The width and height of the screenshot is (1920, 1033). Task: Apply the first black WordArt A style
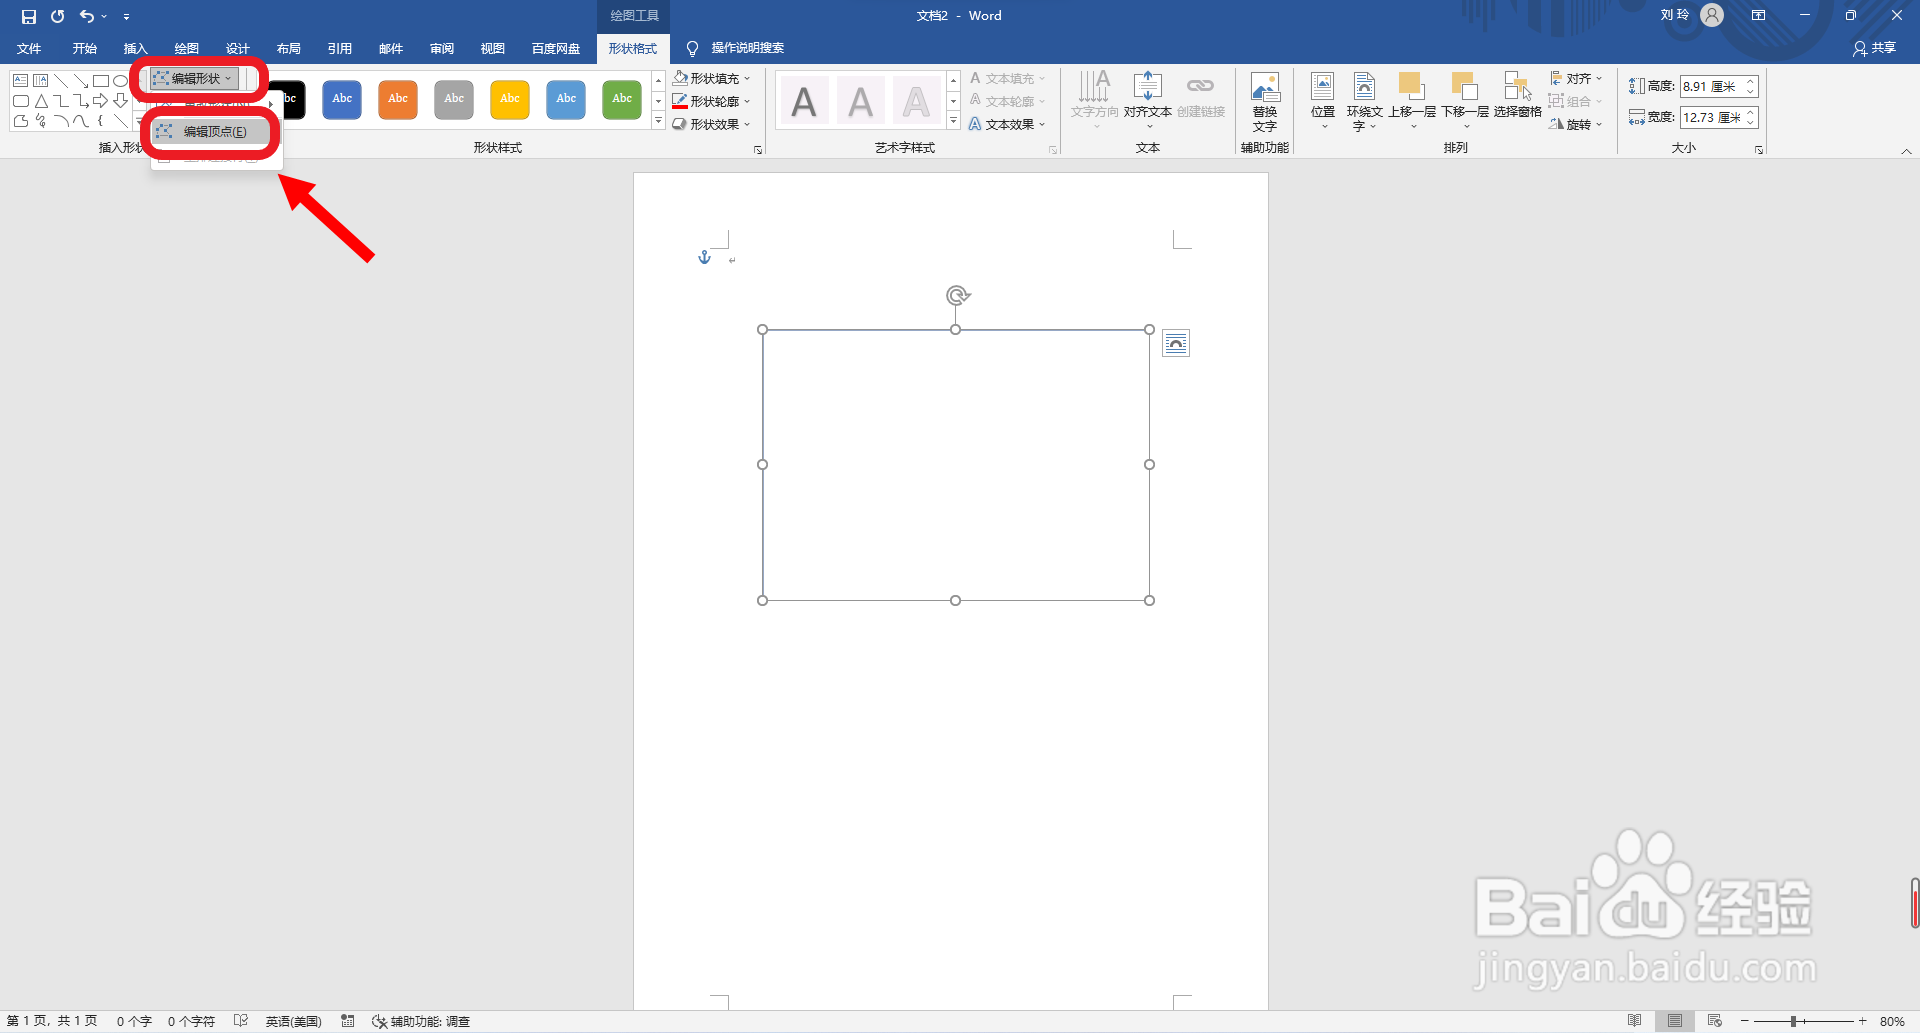pyautogui.click(x=804, y=101)
